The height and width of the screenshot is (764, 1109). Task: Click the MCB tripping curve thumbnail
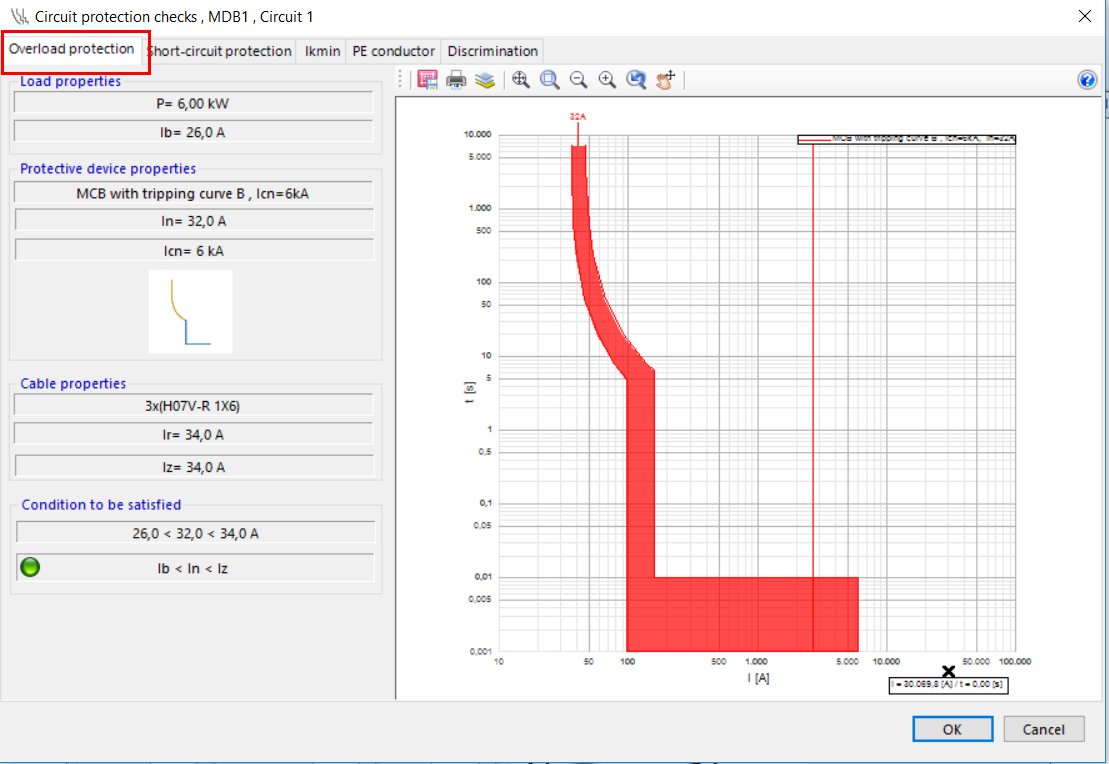coord(191,311)
